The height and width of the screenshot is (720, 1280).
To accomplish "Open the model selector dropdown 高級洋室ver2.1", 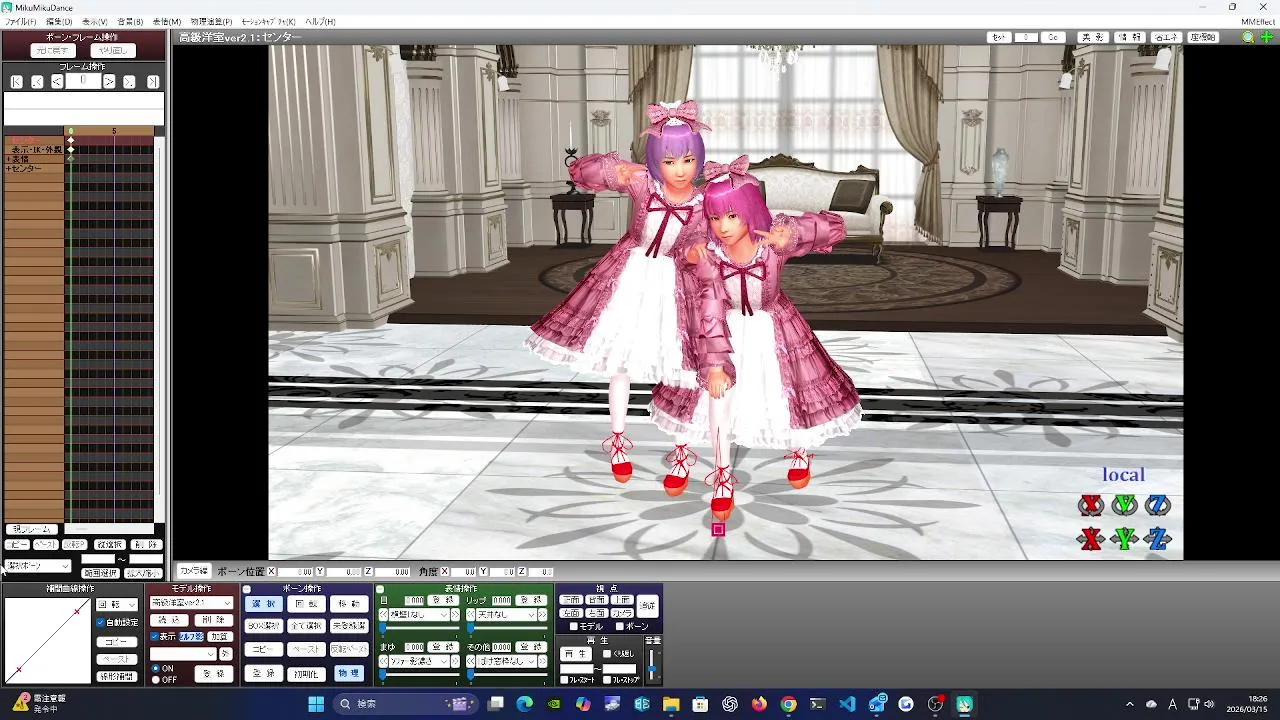I will [191, 603].
